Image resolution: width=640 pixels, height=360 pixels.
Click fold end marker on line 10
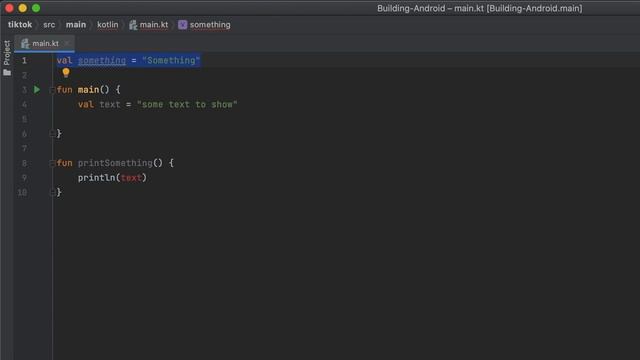coord(52,192)
